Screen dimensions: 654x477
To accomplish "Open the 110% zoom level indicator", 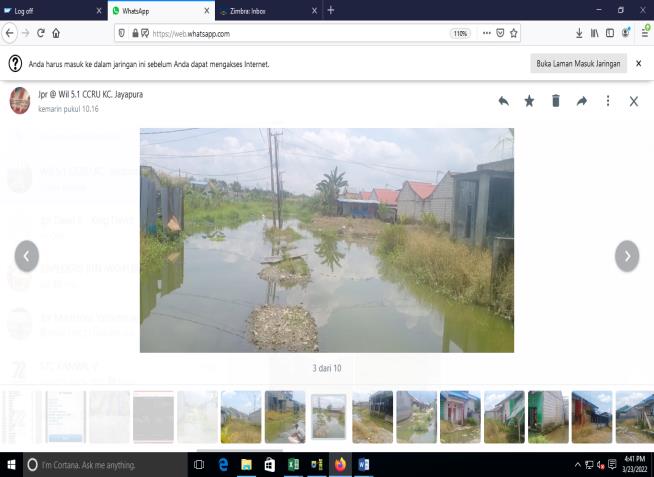I will coord(460,33).
